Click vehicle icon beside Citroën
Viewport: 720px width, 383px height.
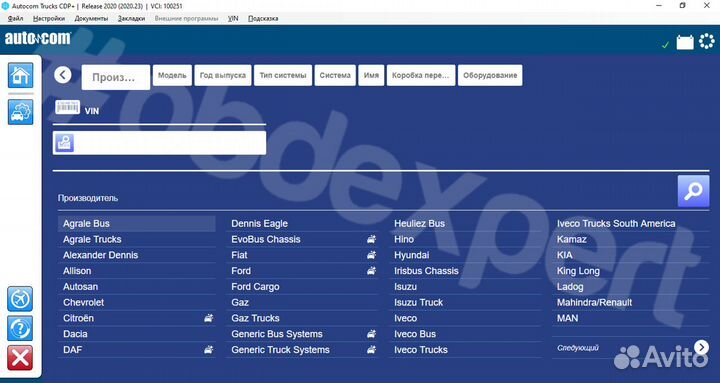point(208,318)
